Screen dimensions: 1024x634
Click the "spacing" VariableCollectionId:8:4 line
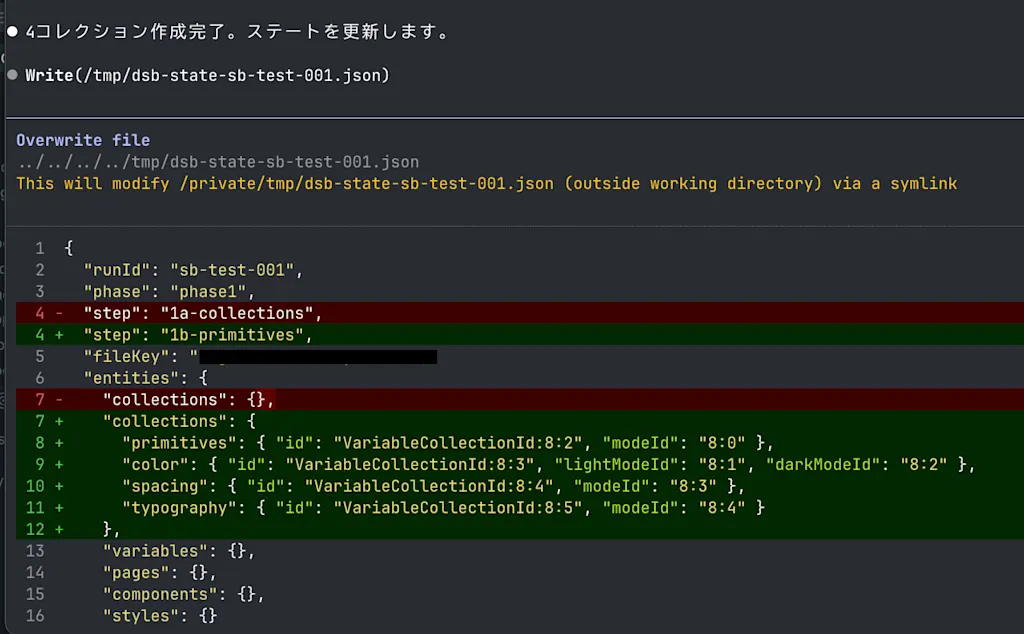click(520, 486)
